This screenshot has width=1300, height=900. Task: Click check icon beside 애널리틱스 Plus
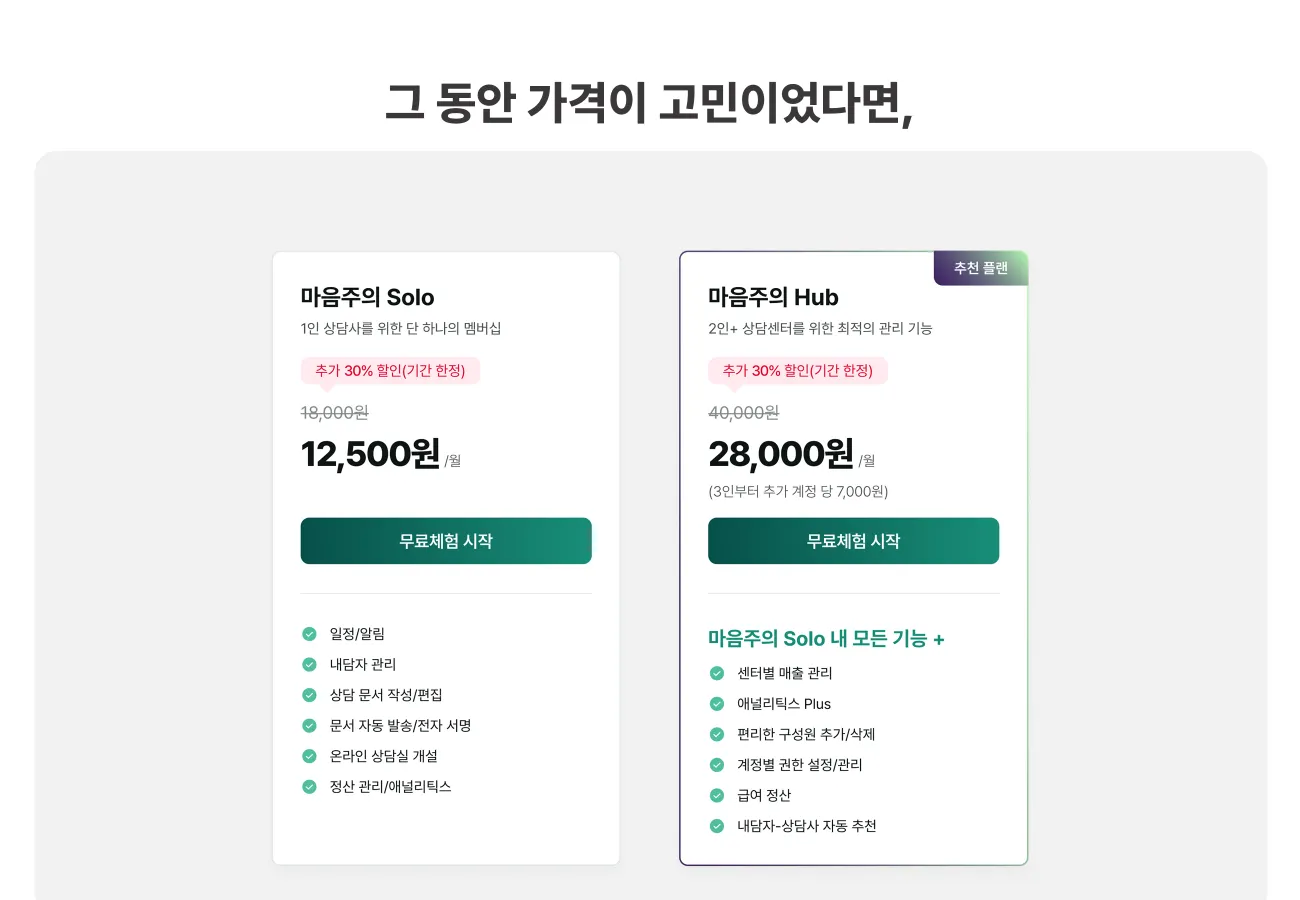click(717, 704)
